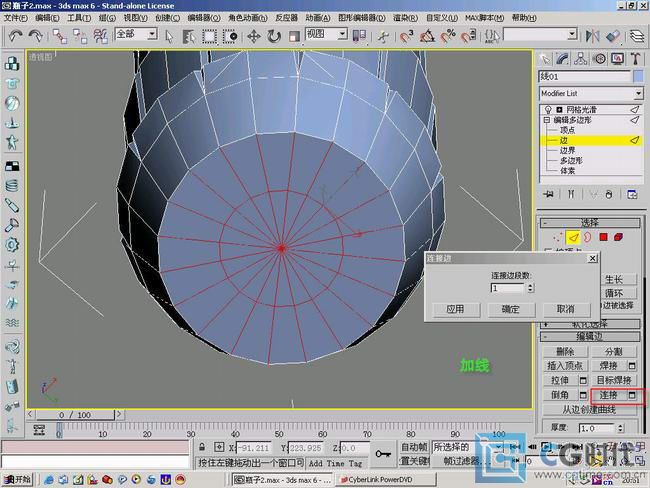Select the 多边形 sub-object level in stack

pyautogui.click(x=571, y=160)
